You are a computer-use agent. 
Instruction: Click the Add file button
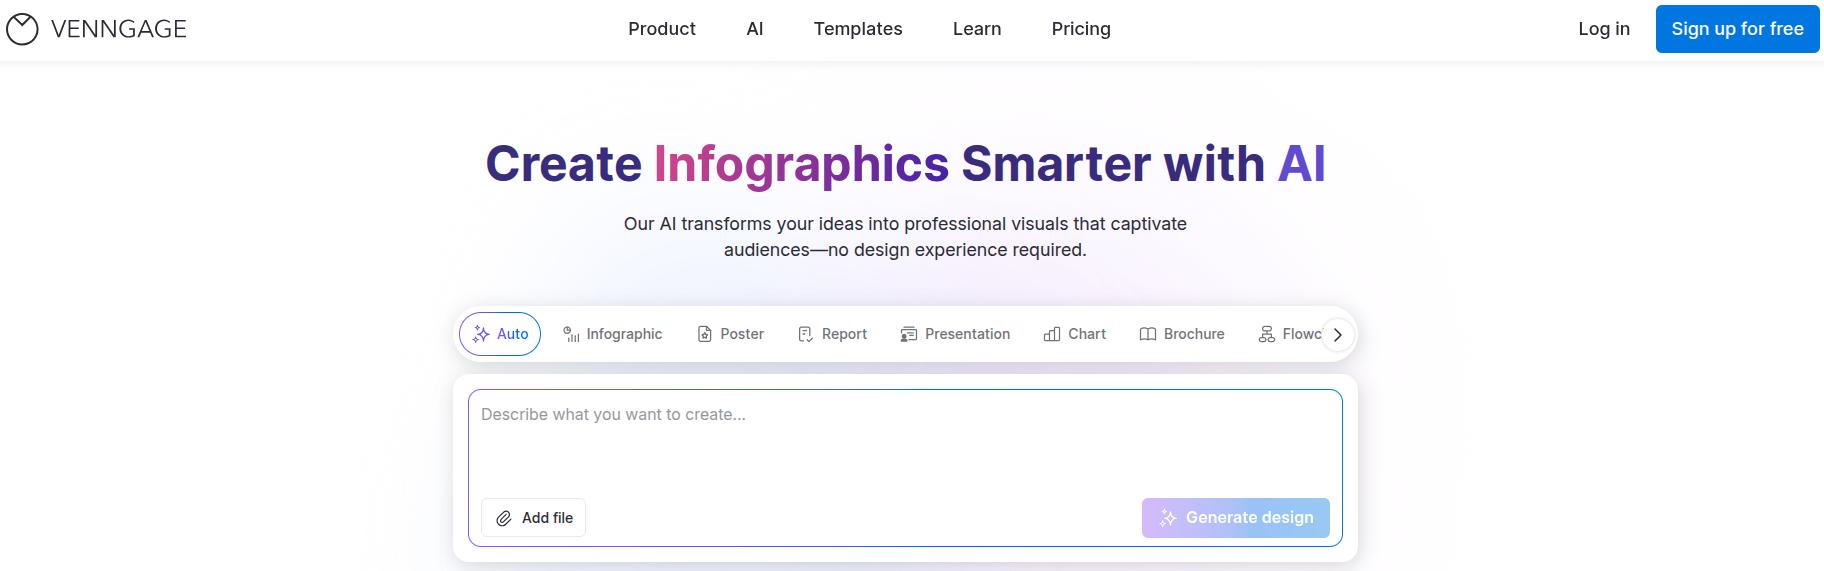click(533, 518)
